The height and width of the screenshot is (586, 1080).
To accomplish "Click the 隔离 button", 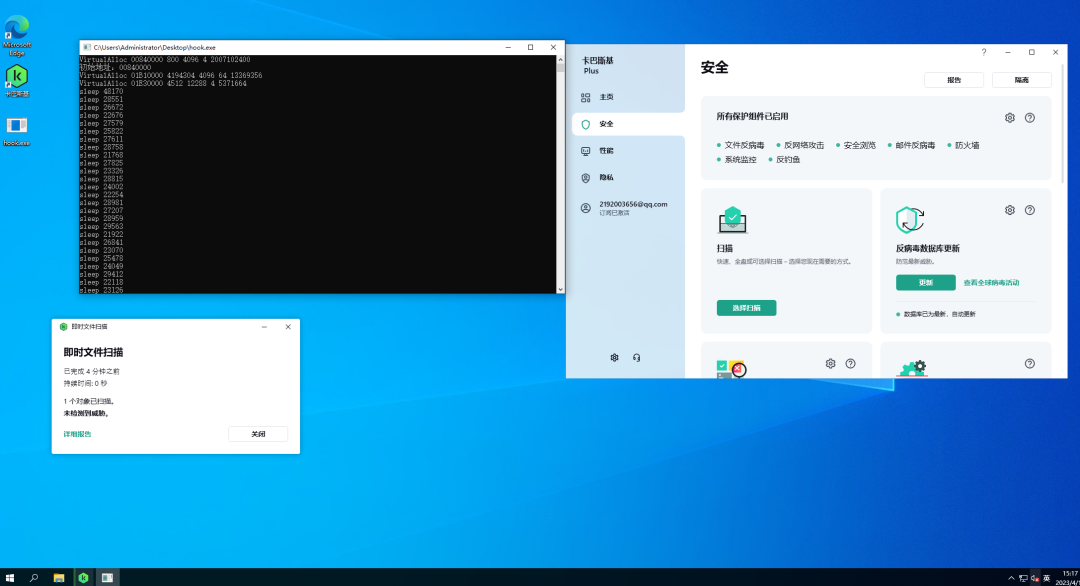I will tap(1021, 80).
